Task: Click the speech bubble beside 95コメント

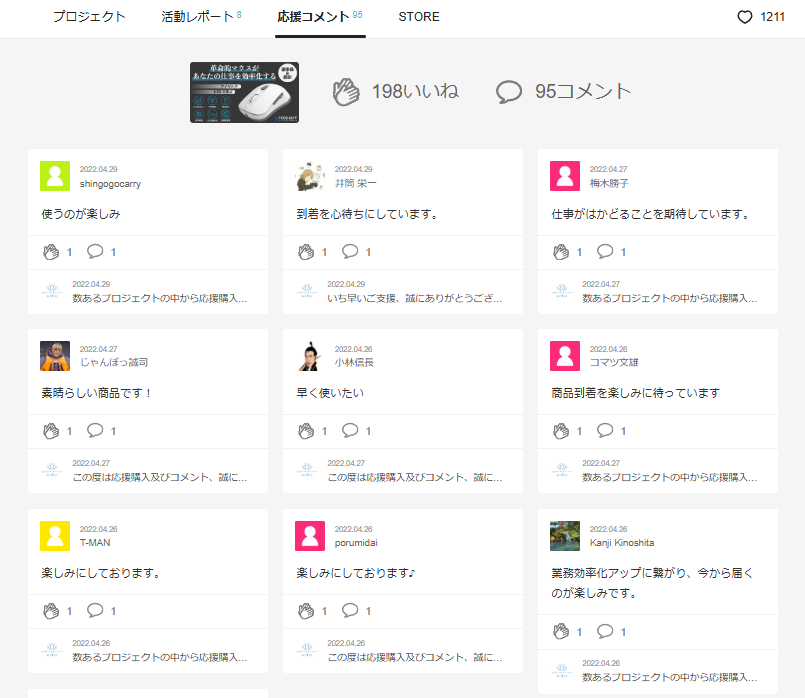Action: (509, 92)
